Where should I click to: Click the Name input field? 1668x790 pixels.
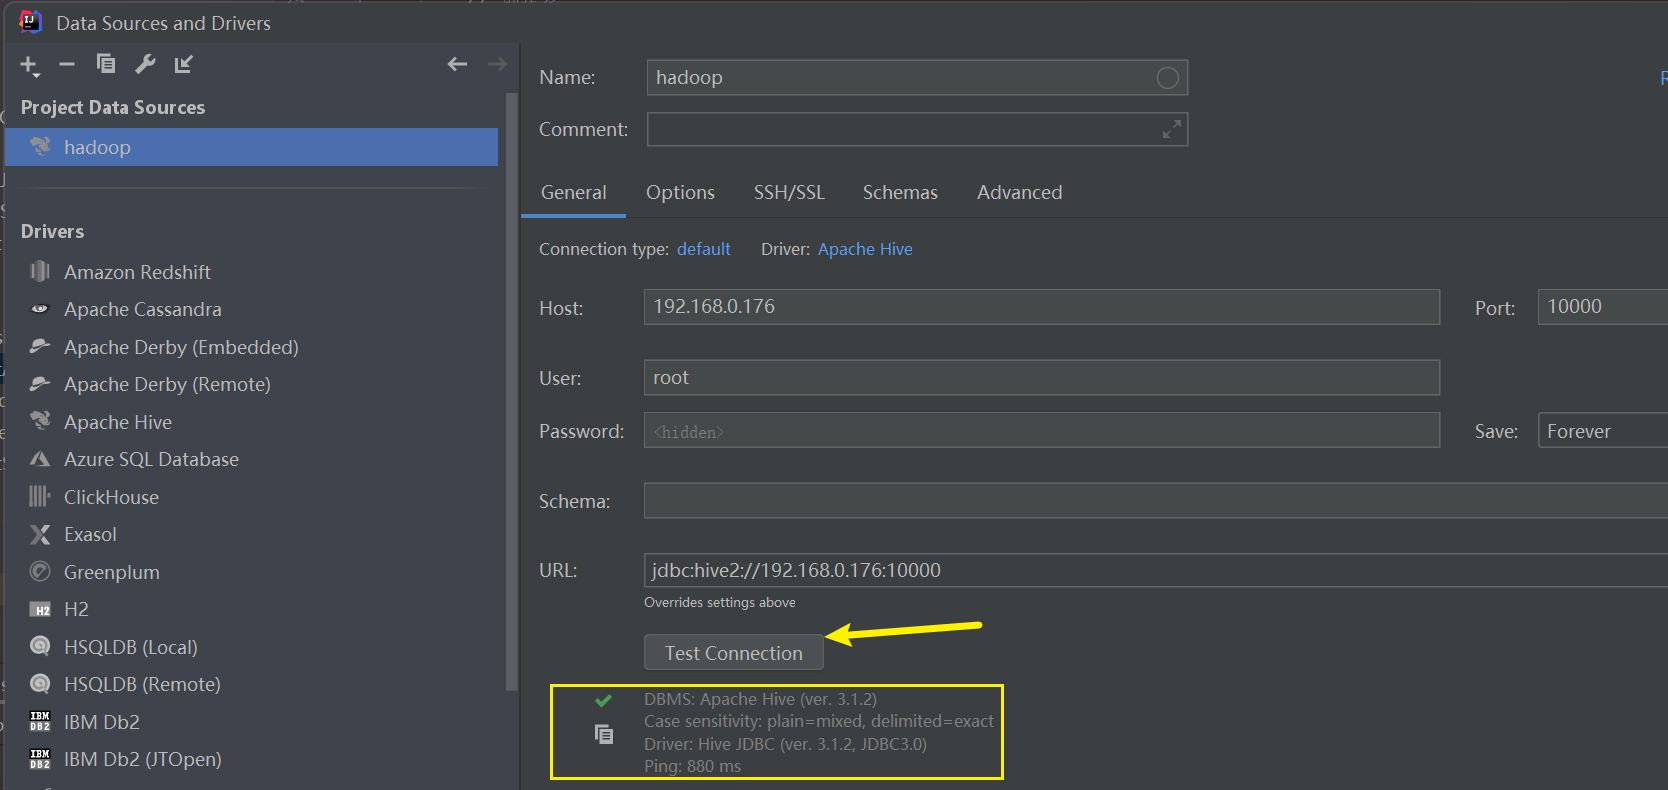click(x=917, y=78)
